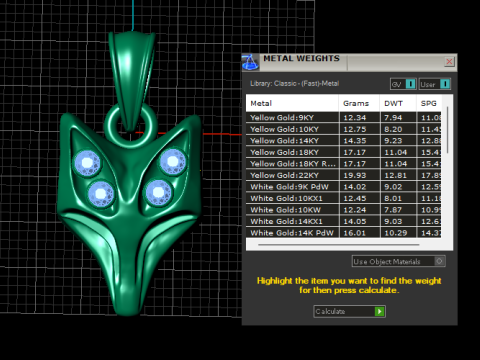480x360 pixels.
Task: Select the Yellow Gold:10KY row
Action: 344,129
